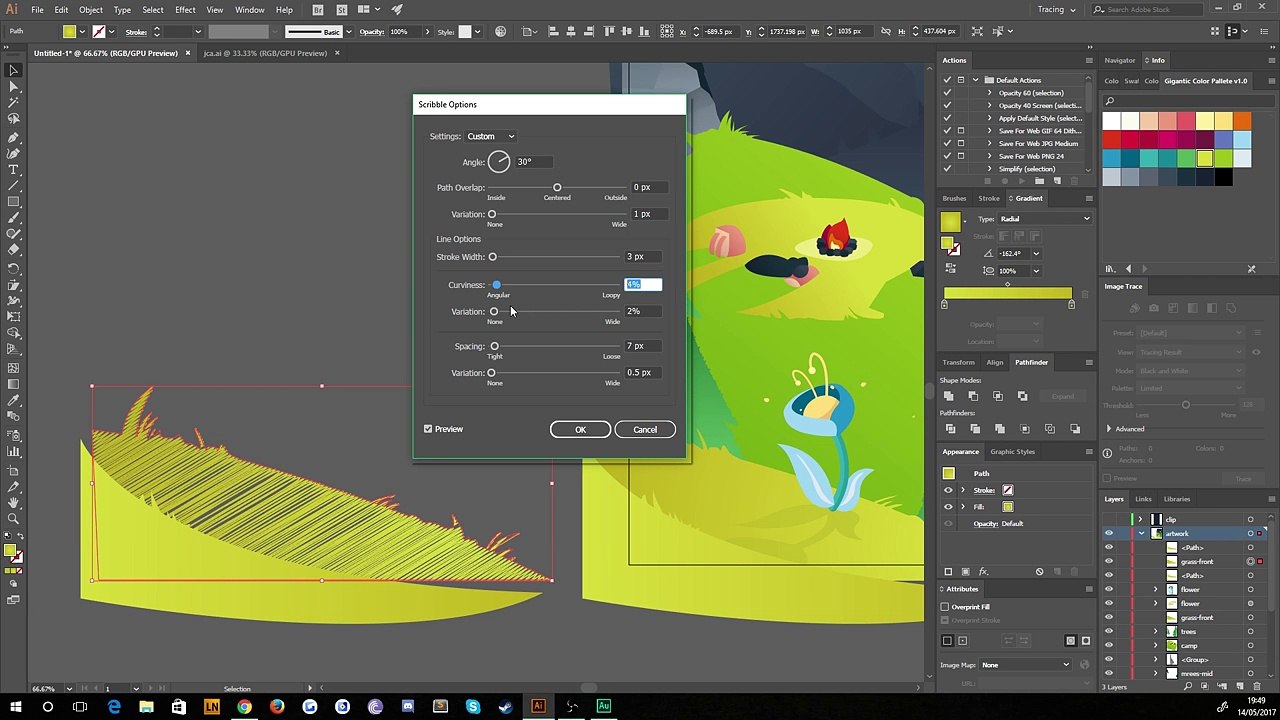1280x720 pixels.
Task: Click the Minus Front shape mode icon
Action: pos(973,396)
